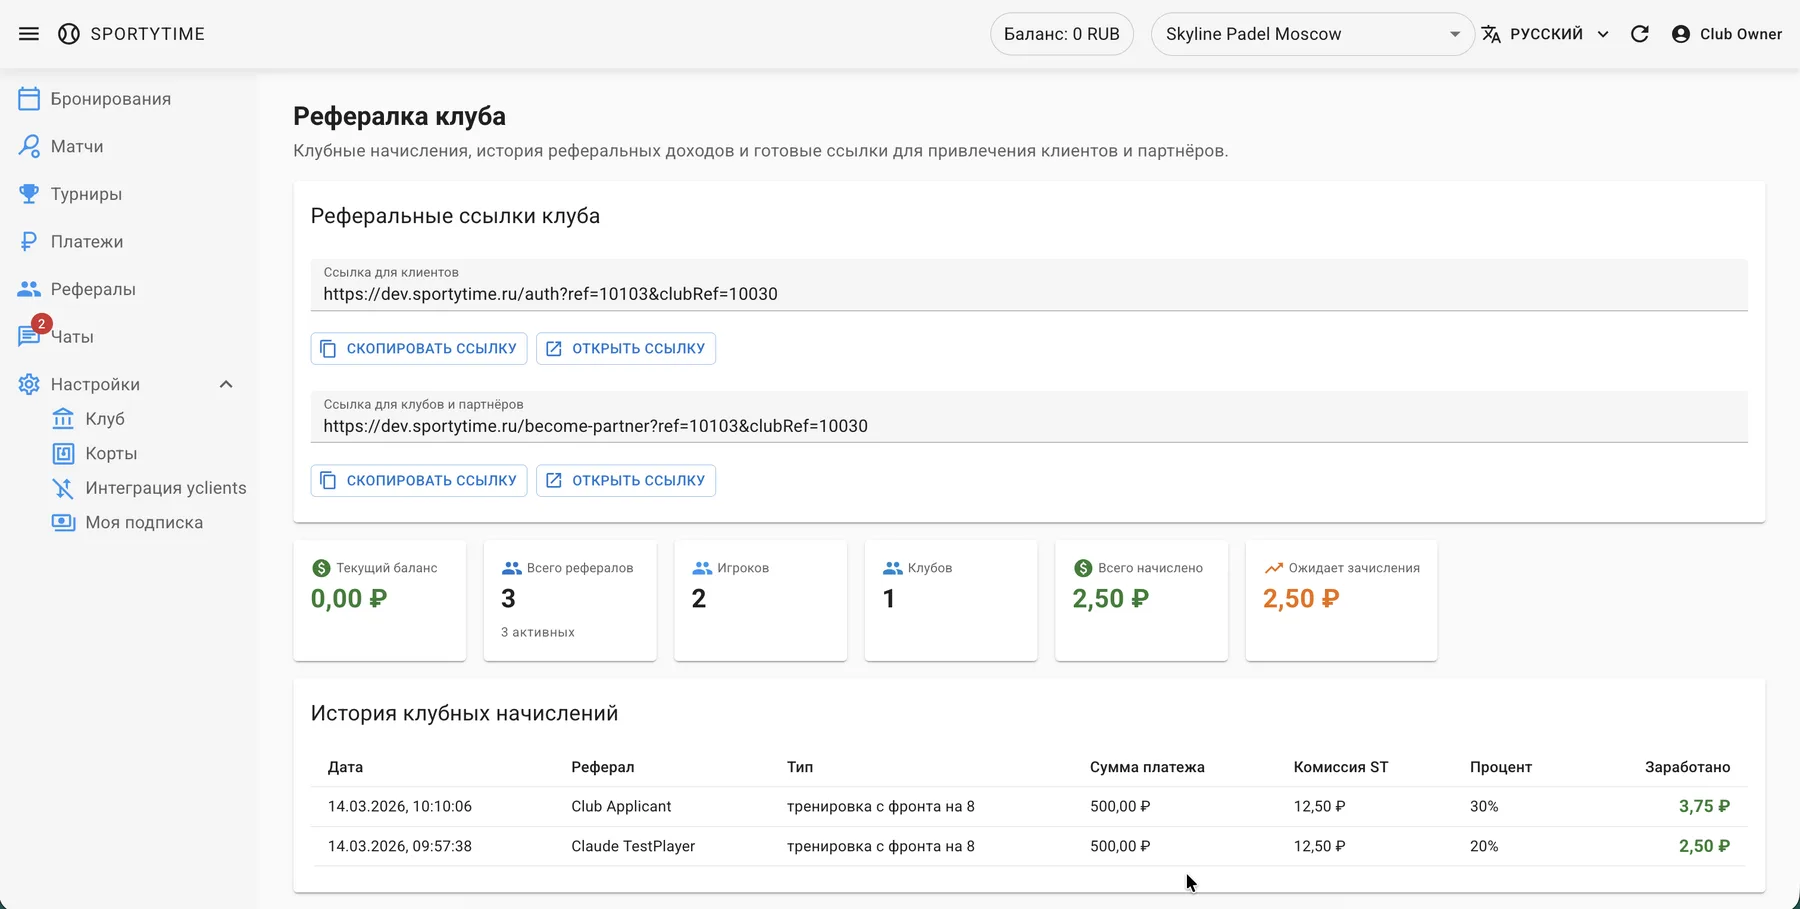The image size is (1800, 909).
Task: Open Матчи in the sidebar
Action: (x=77, y=147)
